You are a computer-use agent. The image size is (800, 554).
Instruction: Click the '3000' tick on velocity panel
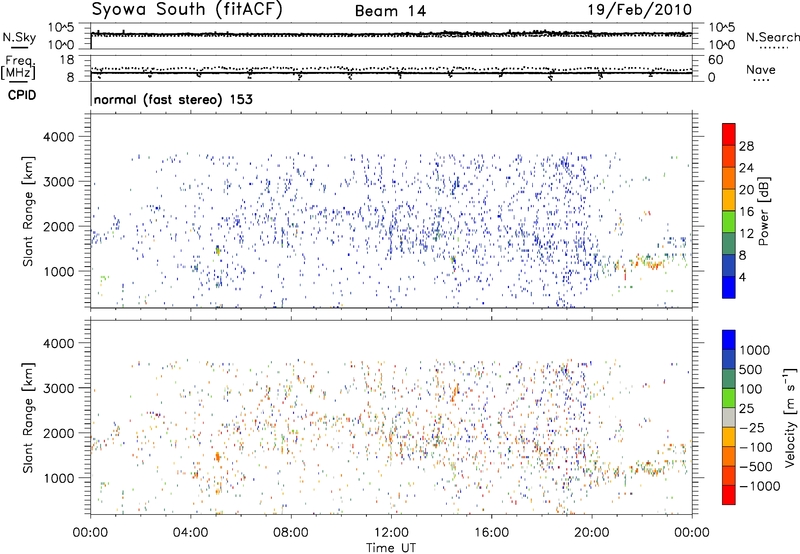click(x=58, y=388)
